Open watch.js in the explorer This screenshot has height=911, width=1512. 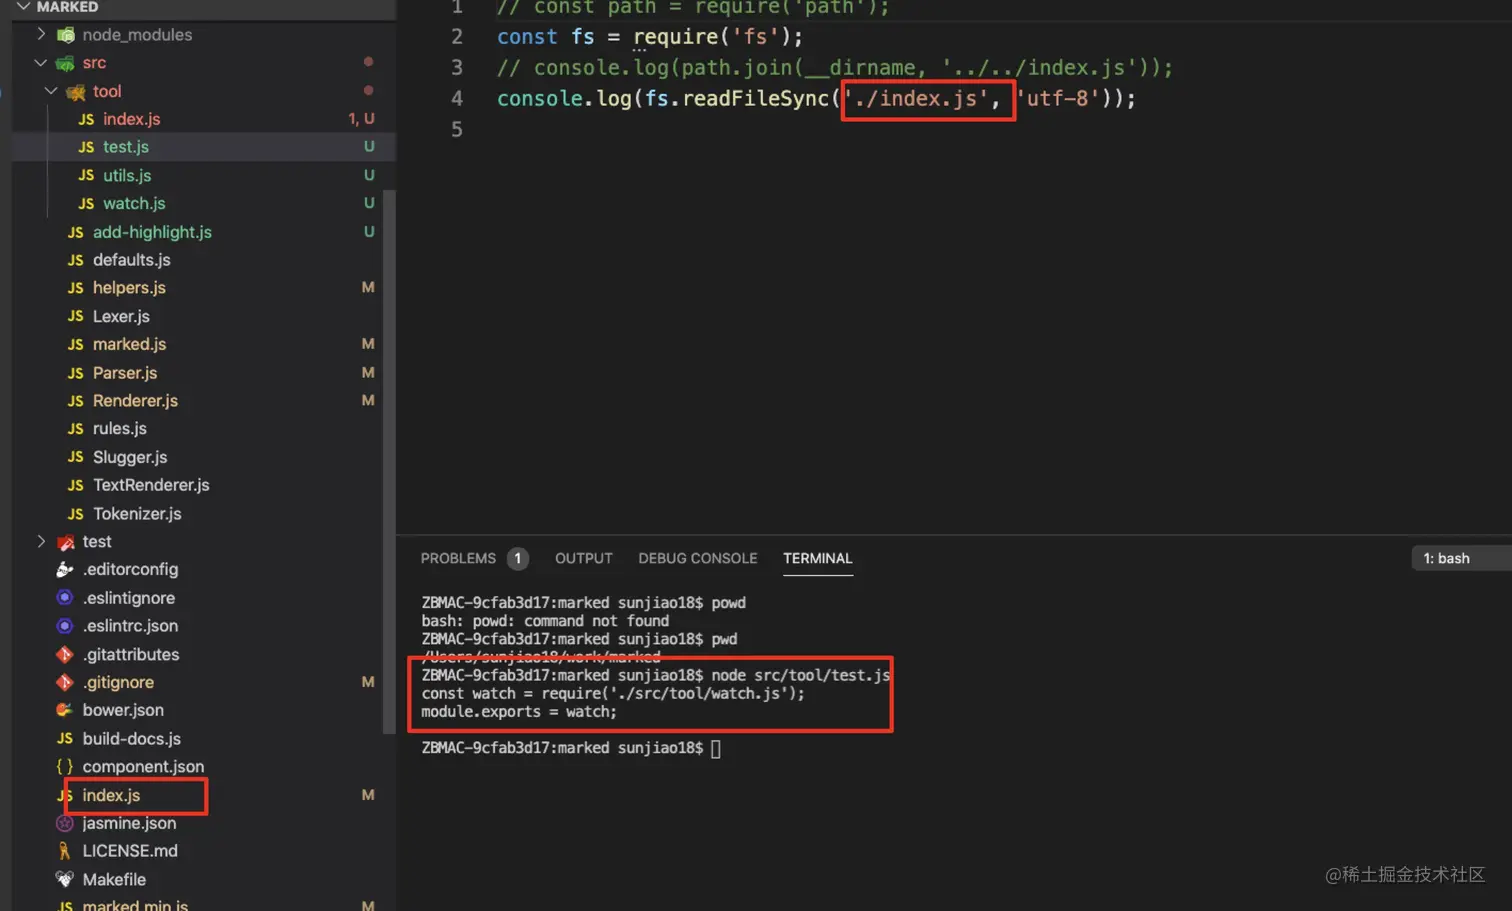(134, 204)
